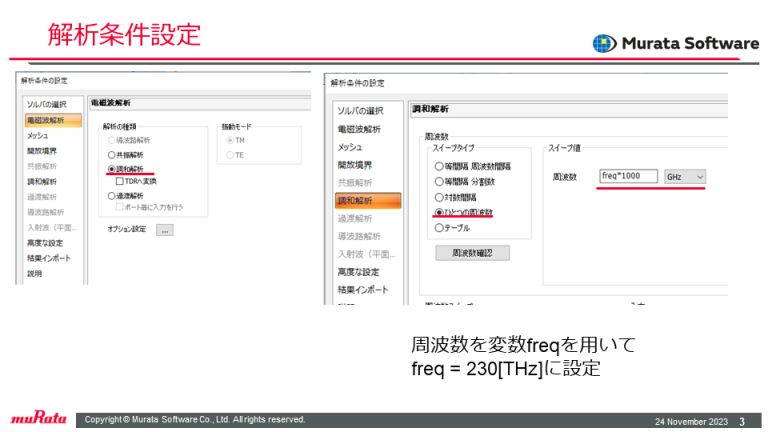This screenshot has width=768, height=432.
Task: Select 説明 in the left dialog sidebar
Action: [x=35, y=273]
